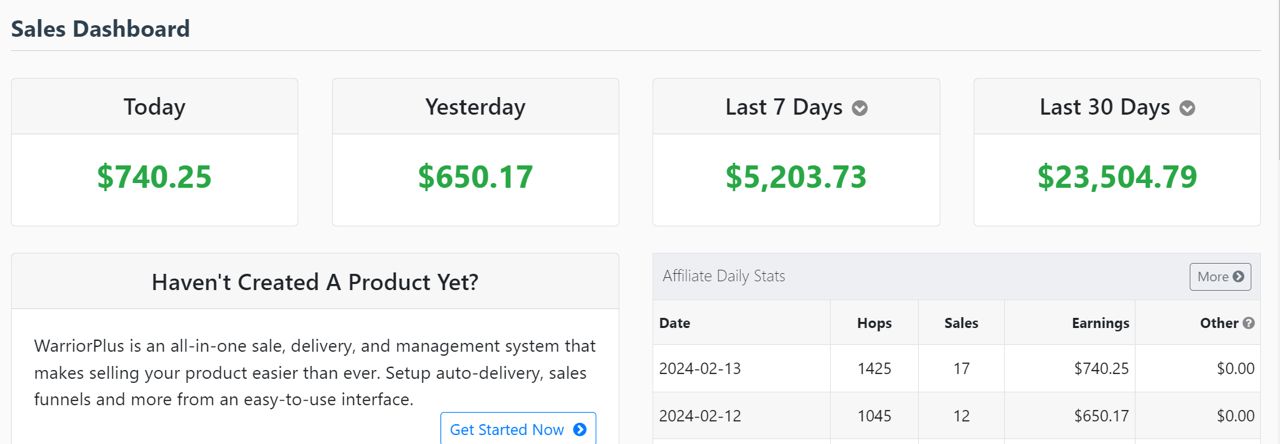
Task: Click $0.00 in the 2024-02-13 row
Action: point(1235,368)
